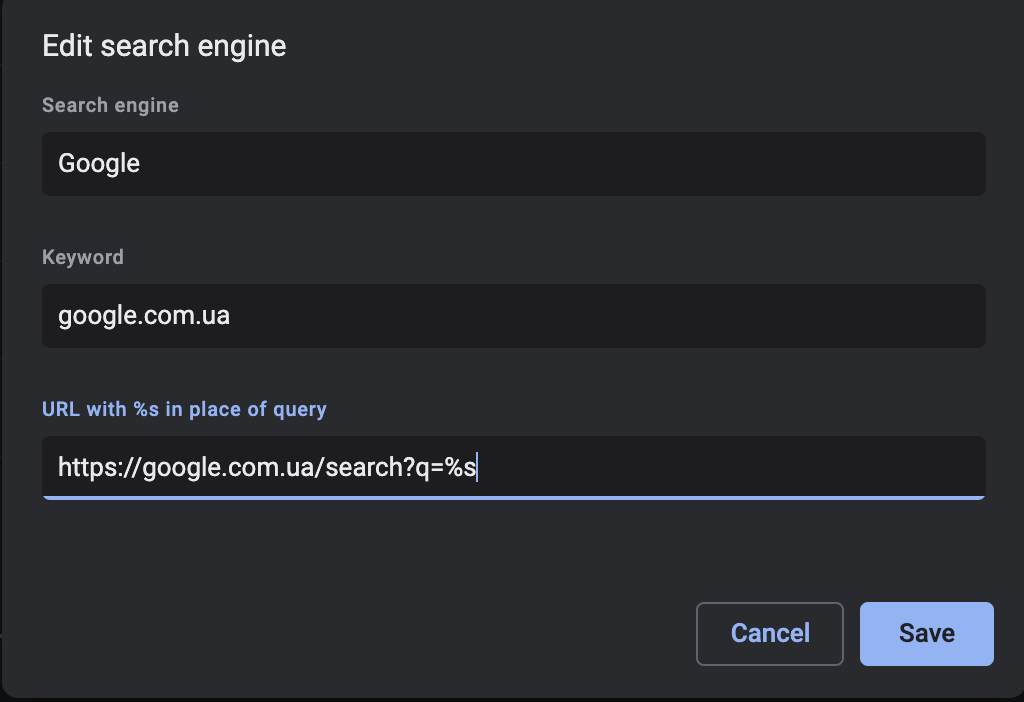Click the Save button
The image size is (1024, 702).
click(926, 633)
